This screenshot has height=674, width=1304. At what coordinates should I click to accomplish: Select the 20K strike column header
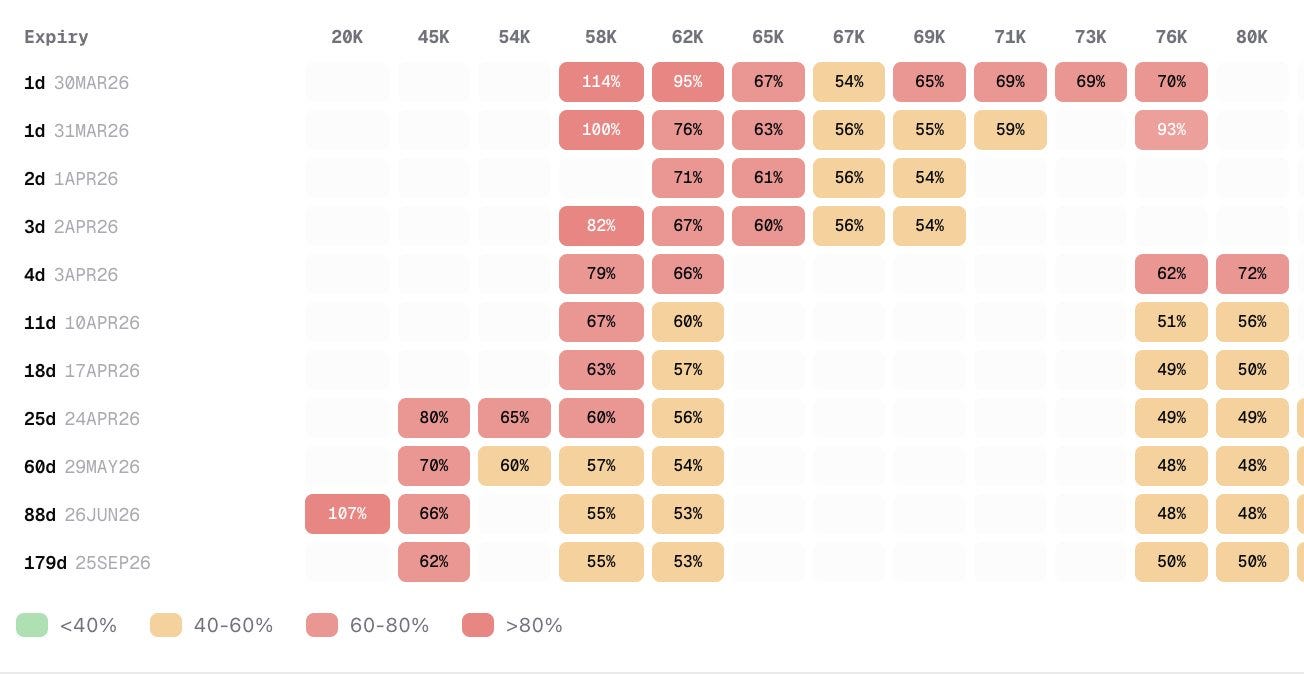347,37
